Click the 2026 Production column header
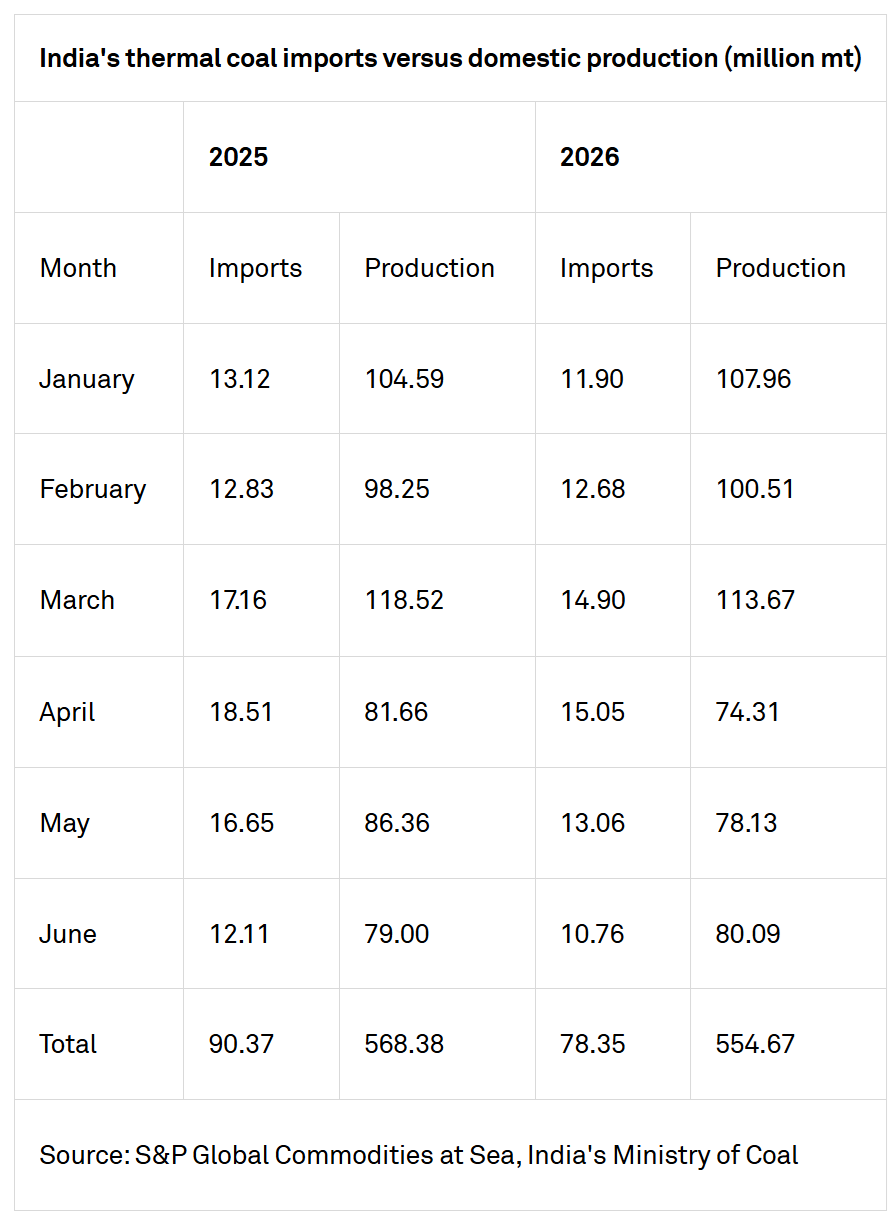This screenshot has width=892, height=1226. coord(781,268)
